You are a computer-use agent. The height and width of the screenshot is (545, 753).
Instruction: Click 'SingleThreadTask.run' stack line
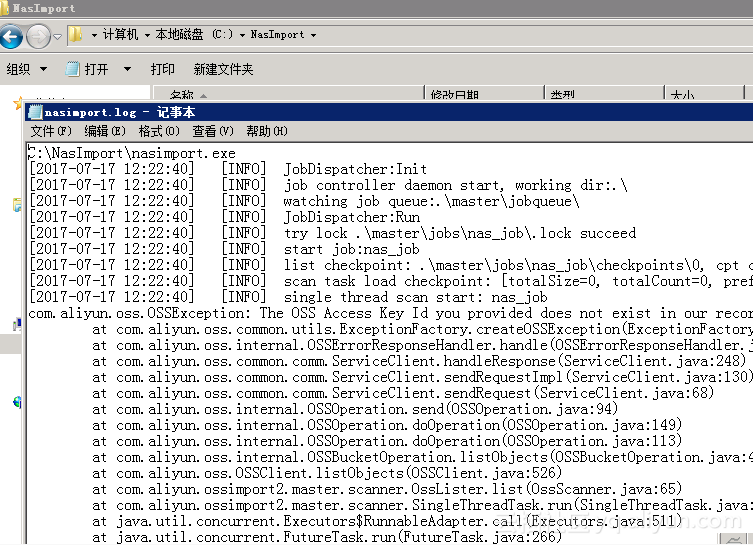click(x=422, y=505)
